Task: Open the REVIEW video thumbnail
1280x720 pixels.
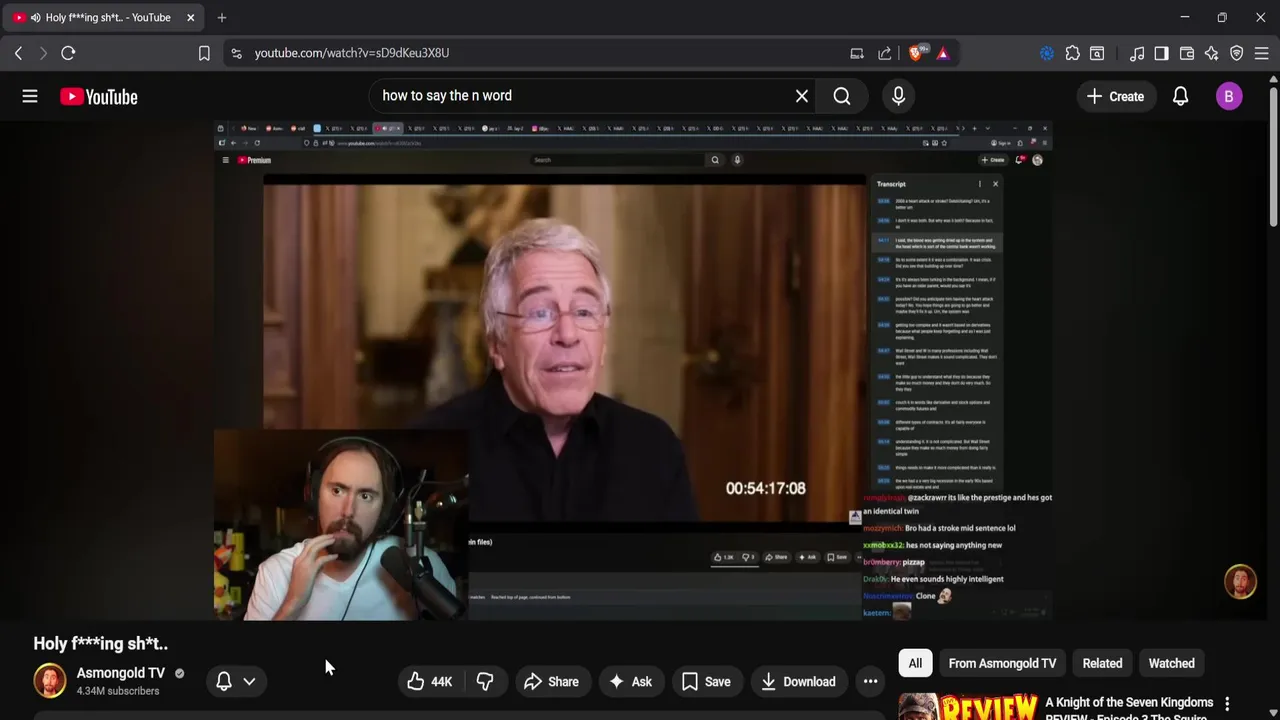Action: point(968,706)
